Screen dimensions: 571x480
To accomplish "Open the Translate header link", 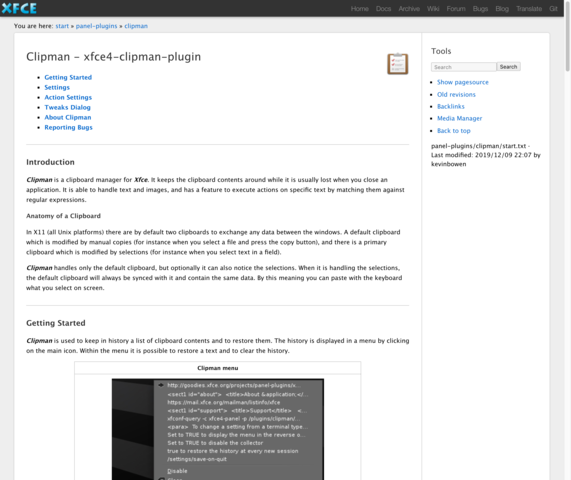I will click(x=529, y=9).
